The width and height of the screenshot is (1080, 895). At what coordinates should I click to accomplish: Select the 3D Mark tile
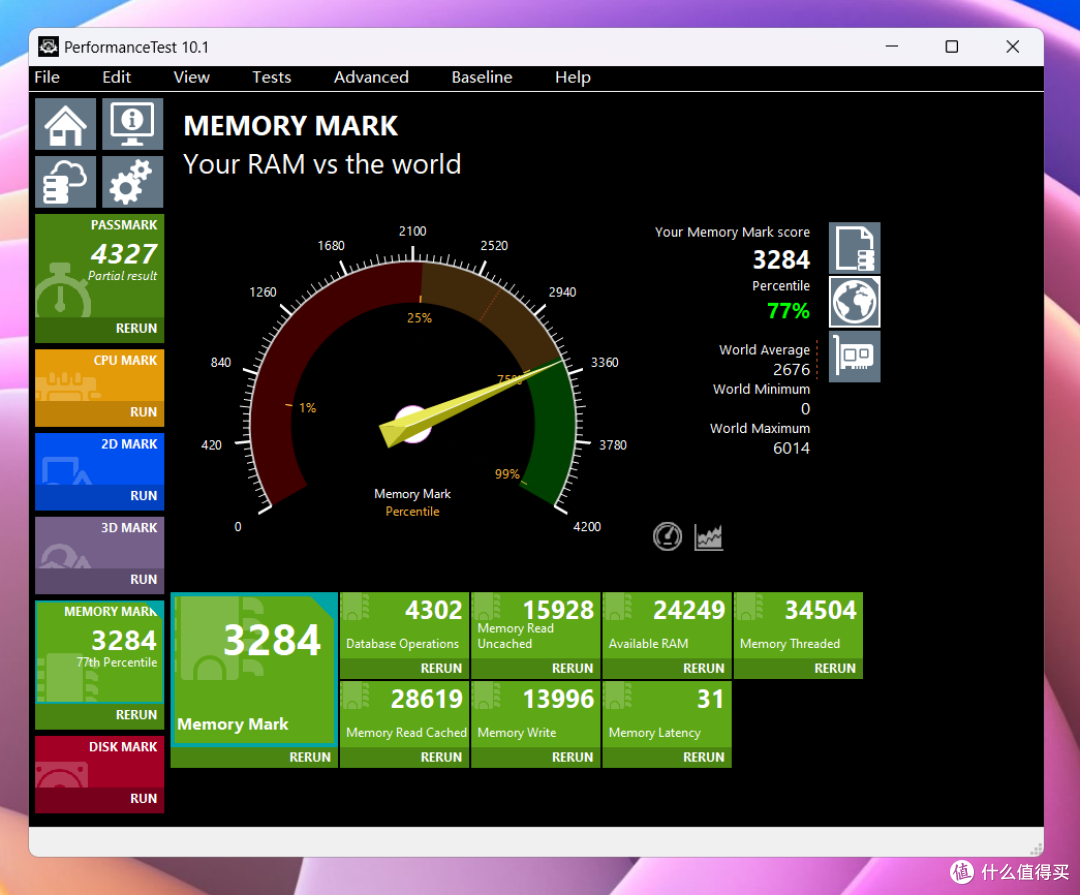(100, 542)
